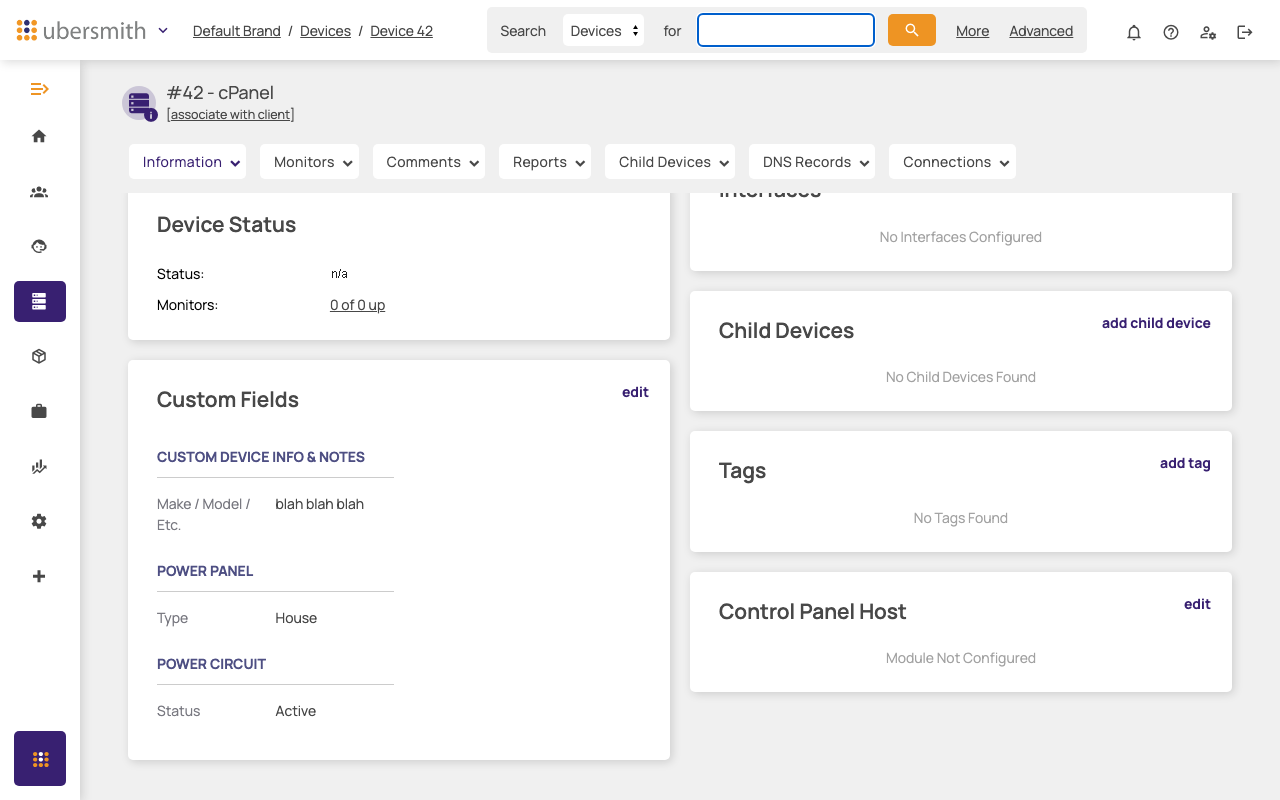Click associate with client link
Viewport: 1280px width, 800px height.
pos(231,114)
